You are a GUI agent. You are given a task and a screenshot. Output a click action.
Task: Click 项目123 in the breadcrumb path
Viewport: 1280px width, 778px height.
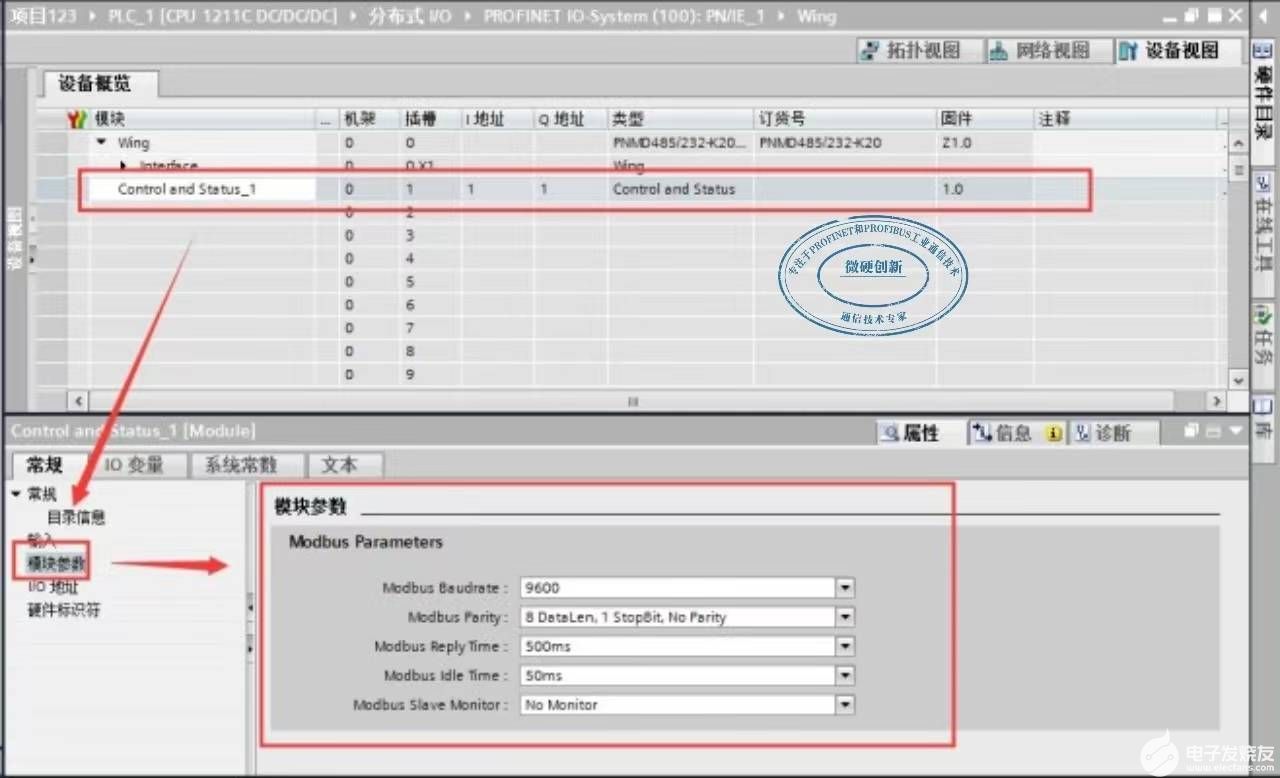click(42, 17)
